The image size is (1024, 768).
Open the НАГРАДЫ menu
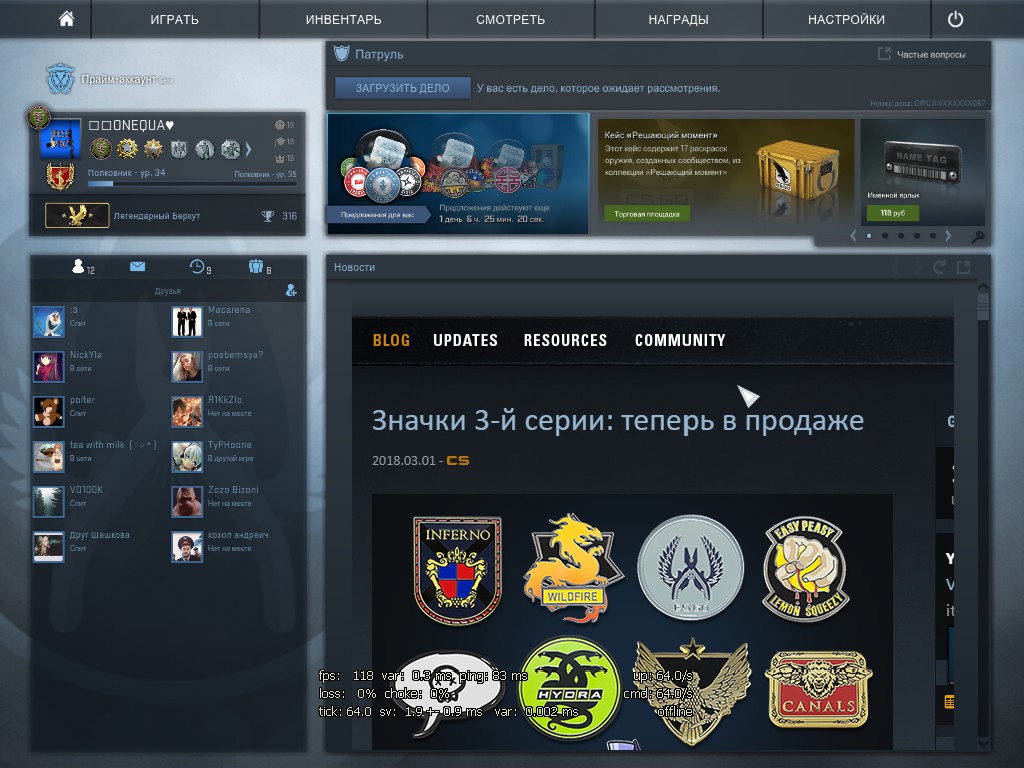tap(679, 20)
